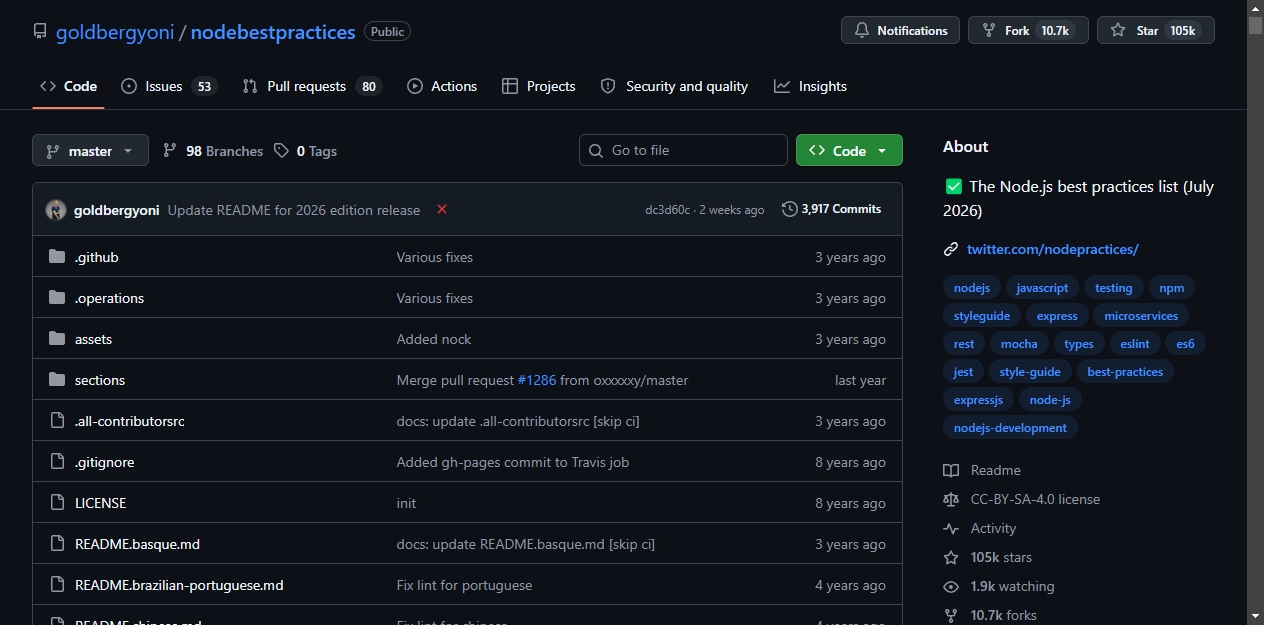The width and height of the screenshot is (1264, 625).
Task: Click the folder icon of .operations
Action: [57, 298]
